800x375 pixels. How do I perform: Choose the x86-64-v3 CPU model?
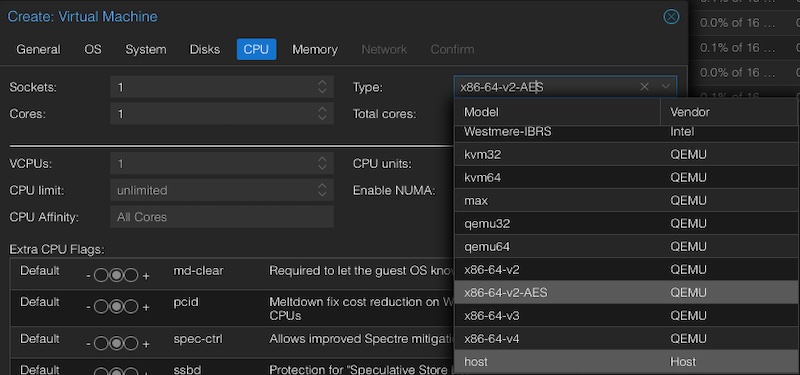point(627,316)
